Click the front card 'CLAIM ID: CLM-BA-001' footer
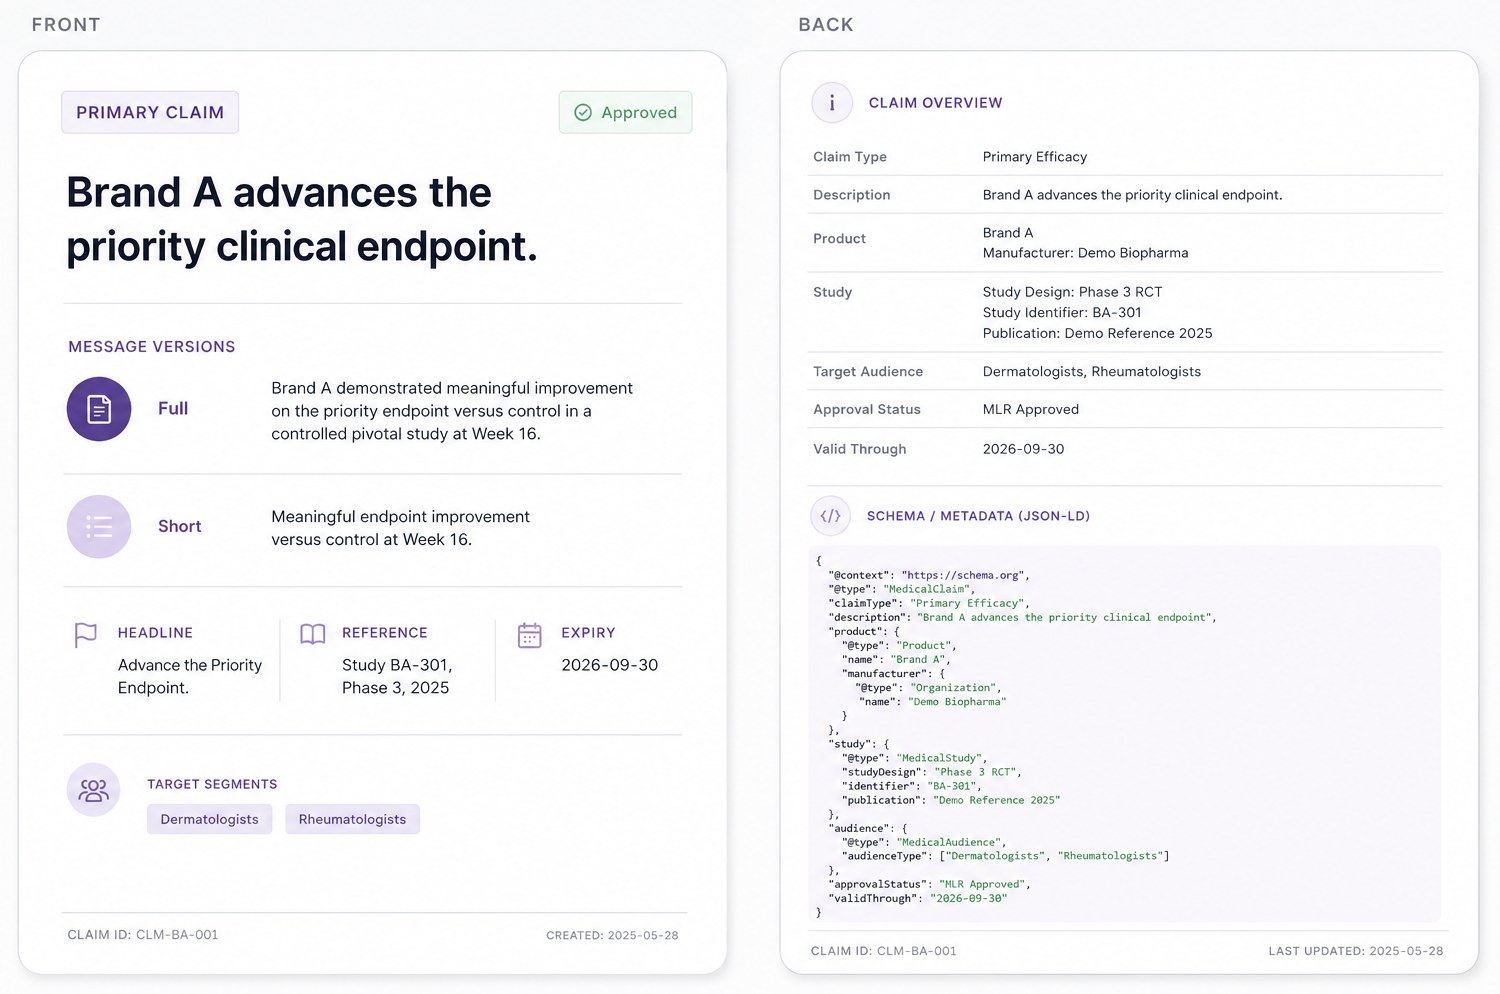The height and width of the screenshot is (994, 1500). 143,935
